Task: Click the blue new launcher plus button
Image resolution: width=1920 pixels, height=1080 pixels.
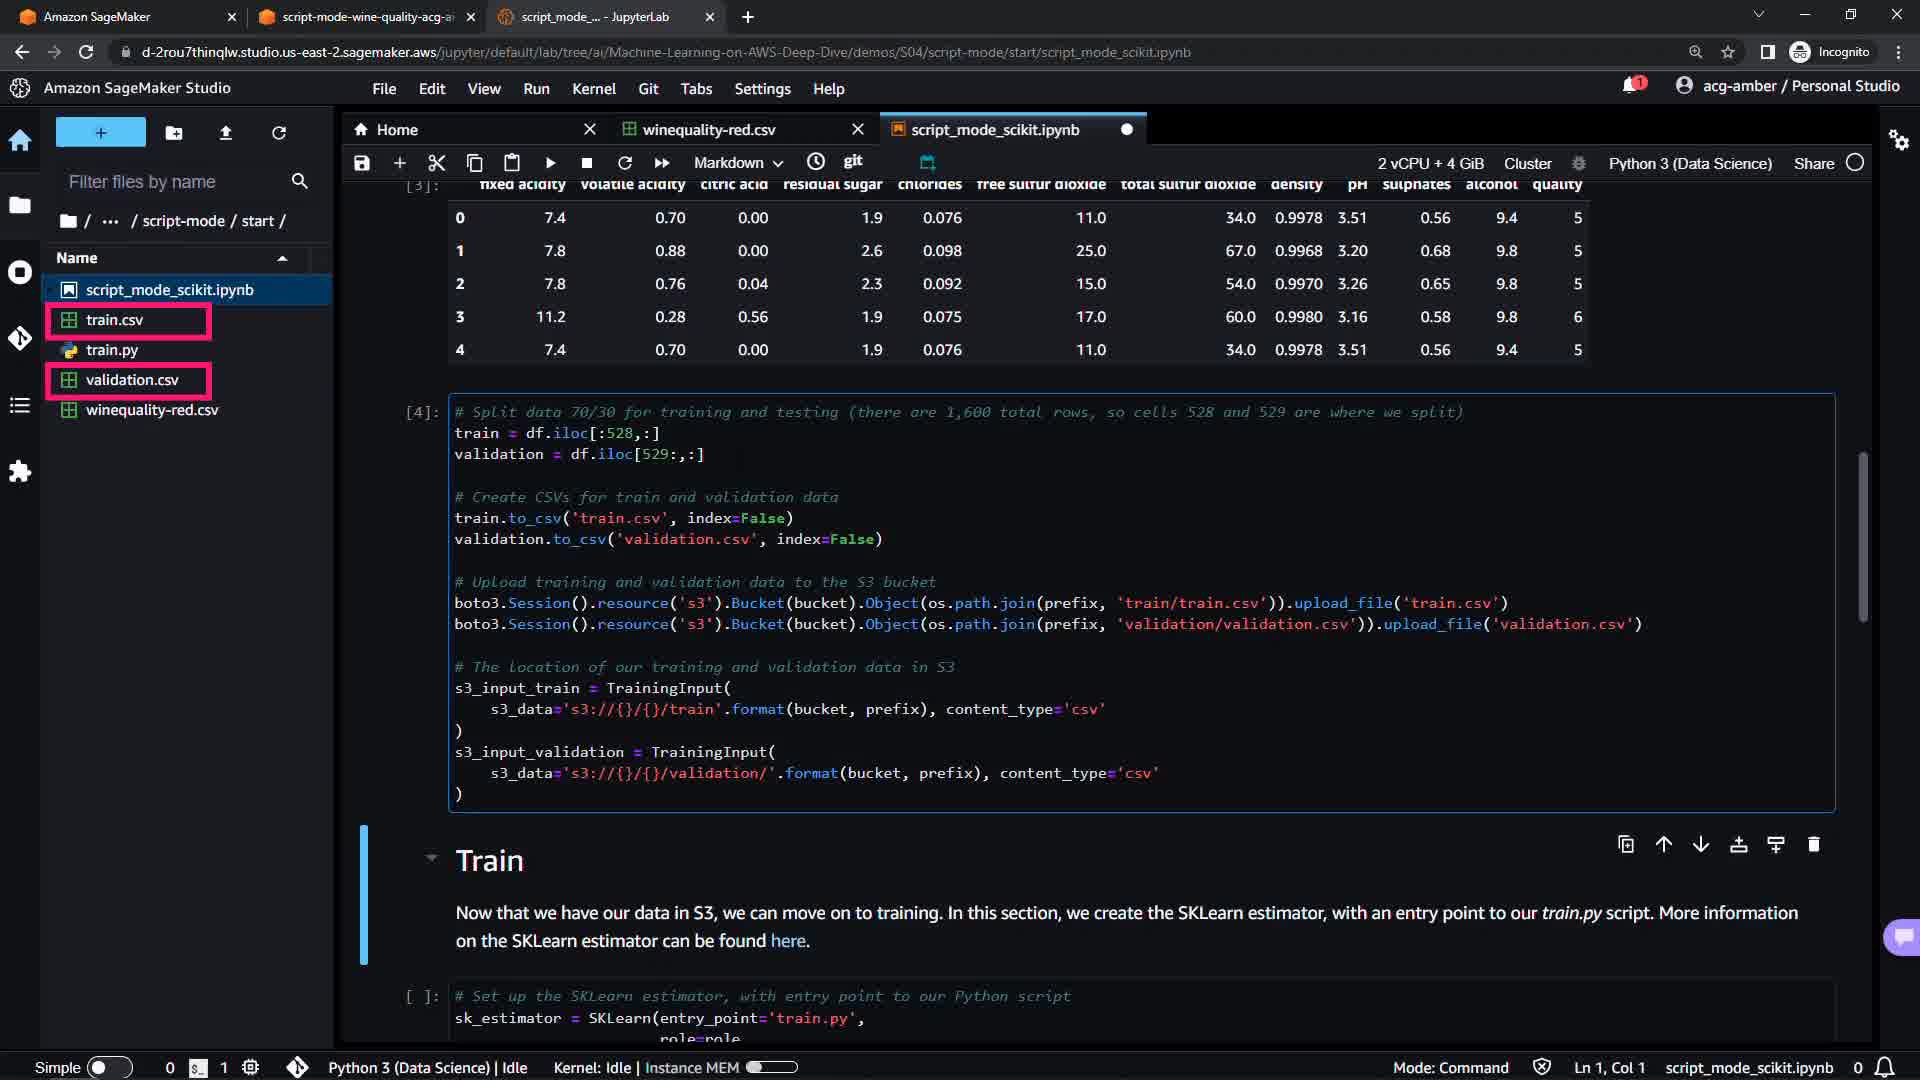Action: tap(100, 133)
